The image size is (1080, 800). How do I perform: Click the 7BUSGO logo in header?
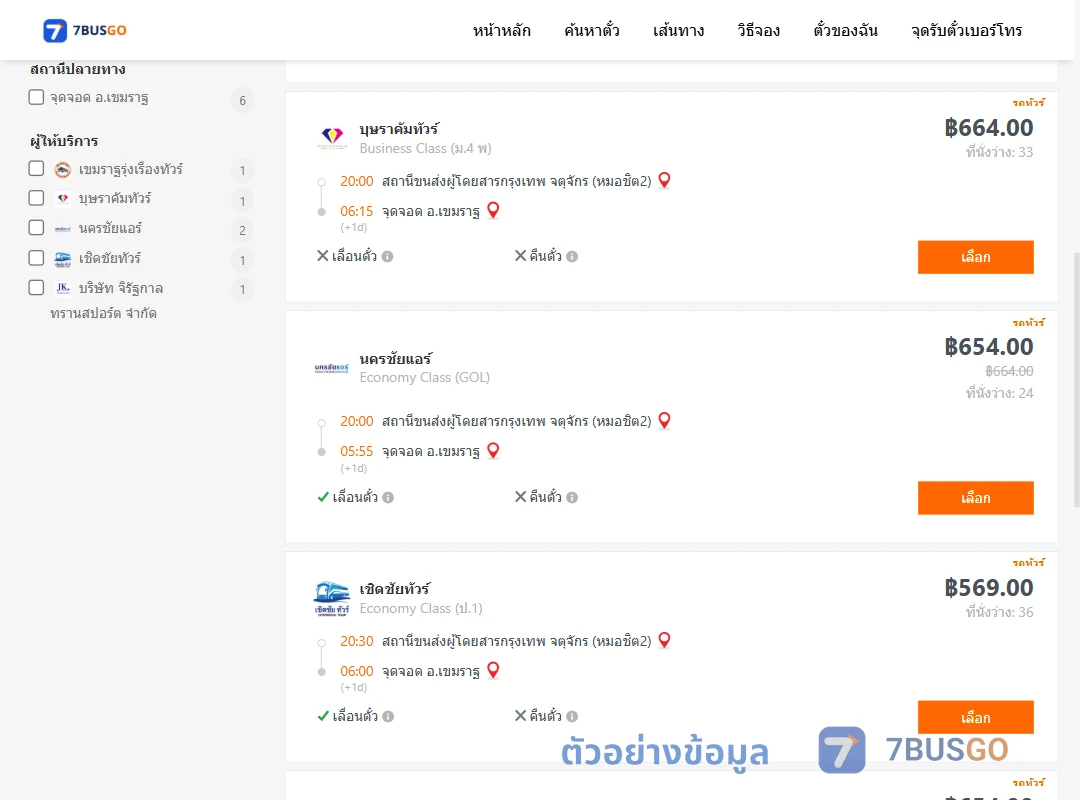pos(85,30)
